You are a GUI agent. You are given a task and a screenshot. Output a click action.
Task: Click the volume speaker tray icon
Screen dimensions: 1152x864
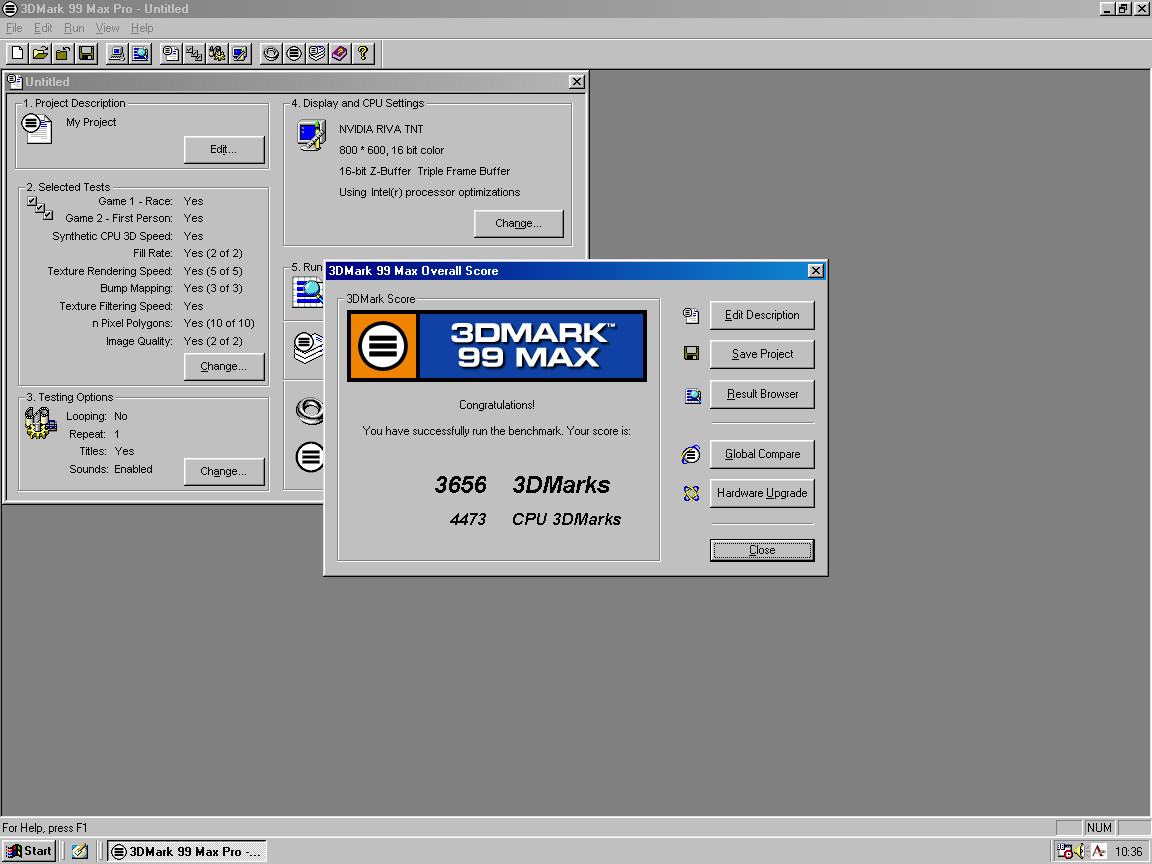click(1080, 851)
